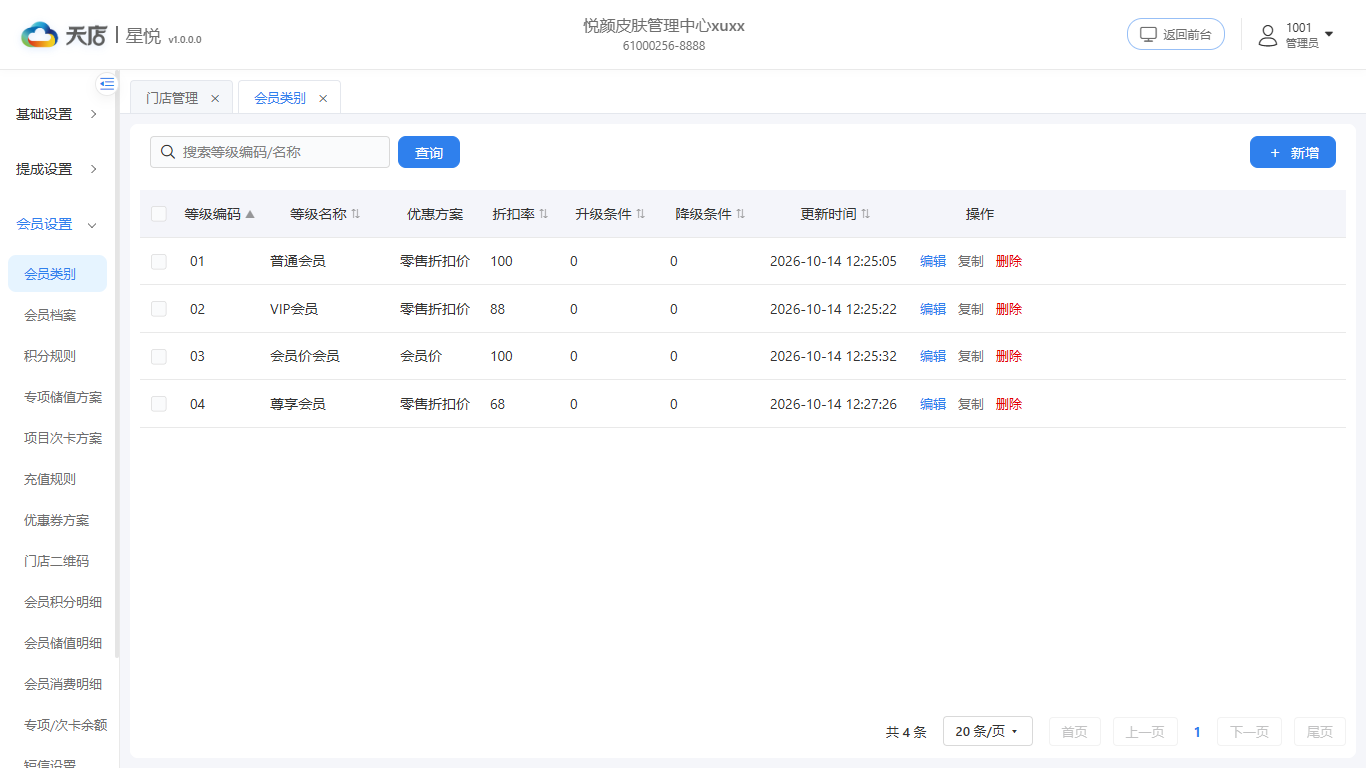Open 会员档案 in the sidebar
Viewport: 1366px width, 768px height.
(50, 315)
